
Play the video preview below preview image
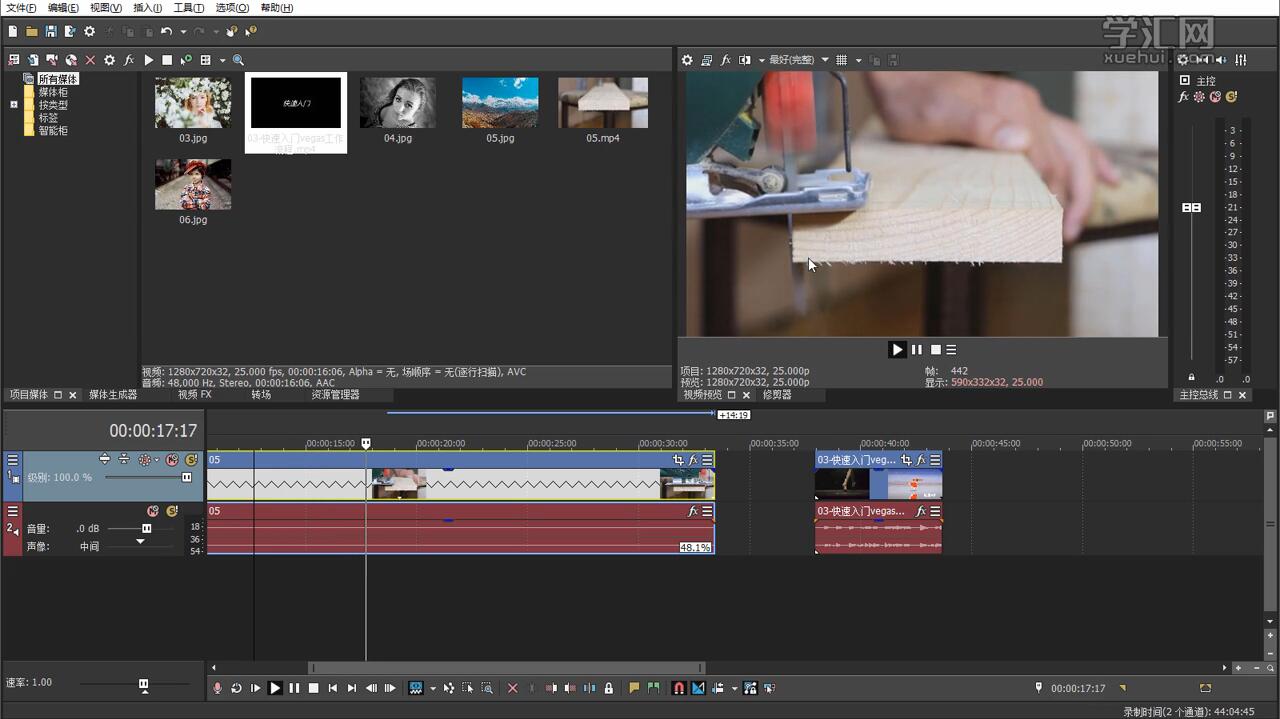(897, 350)
